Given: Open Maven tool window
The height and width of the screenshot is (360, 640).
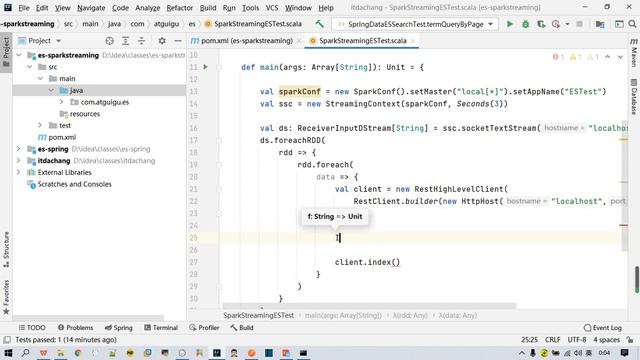Looking at the screenshot, I should point(634,53).
